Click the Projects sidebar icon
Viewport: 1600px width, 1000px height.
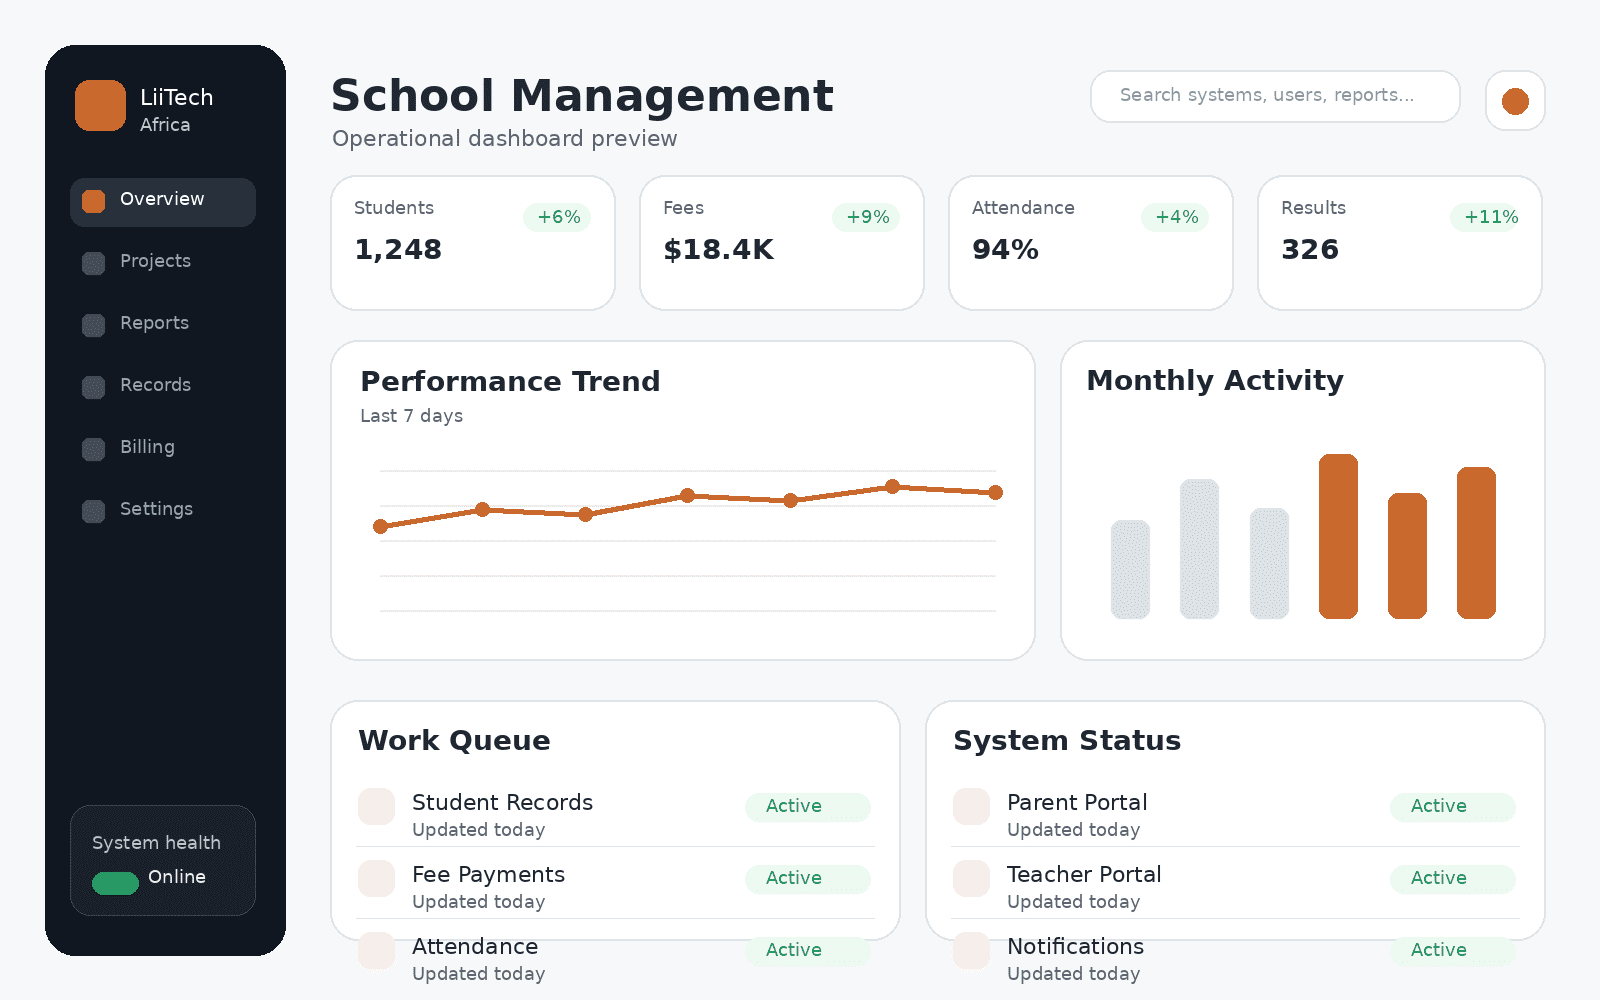[x=93, y=263]
